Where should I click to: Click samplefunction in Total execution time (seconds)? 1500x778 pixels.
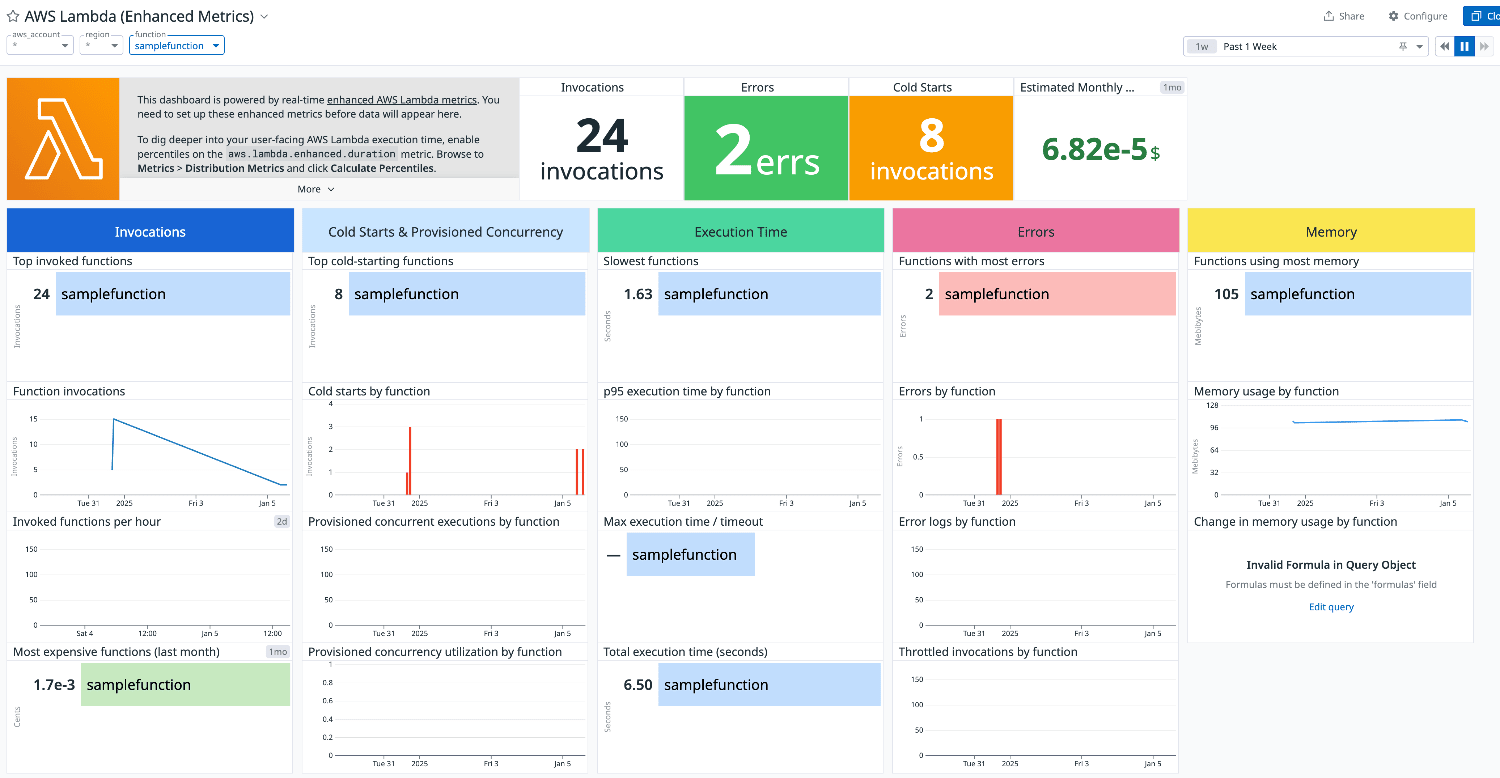[x=769, y=685]
